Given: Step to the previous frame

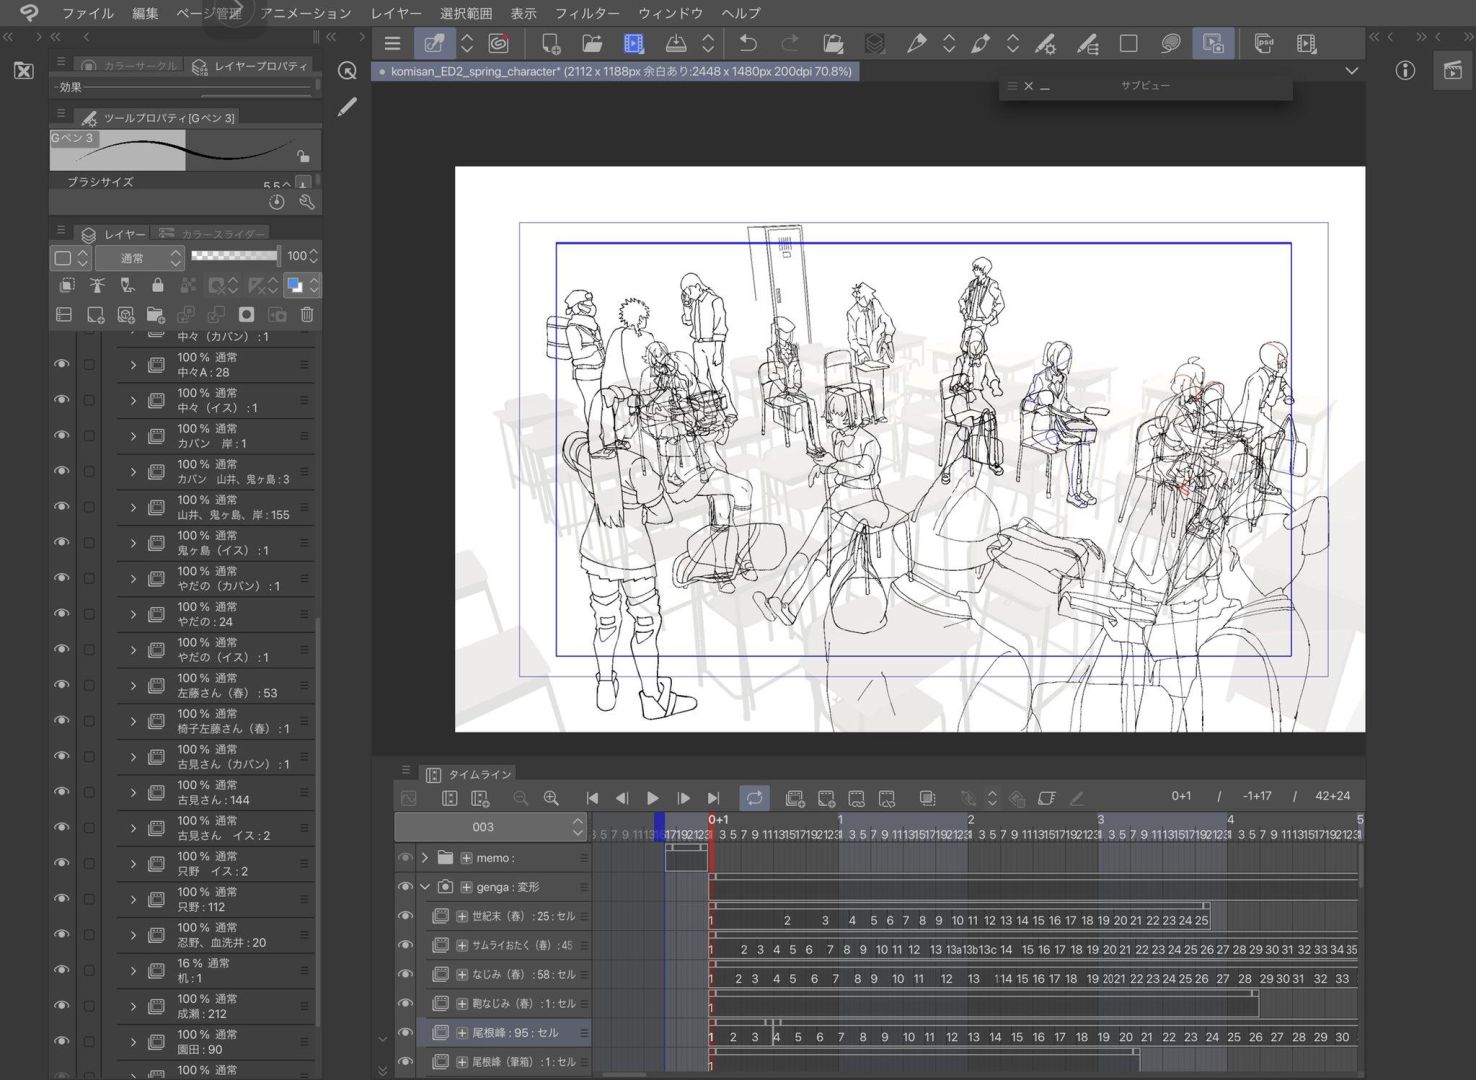Looking at the screenshot, I should point(622,798).
